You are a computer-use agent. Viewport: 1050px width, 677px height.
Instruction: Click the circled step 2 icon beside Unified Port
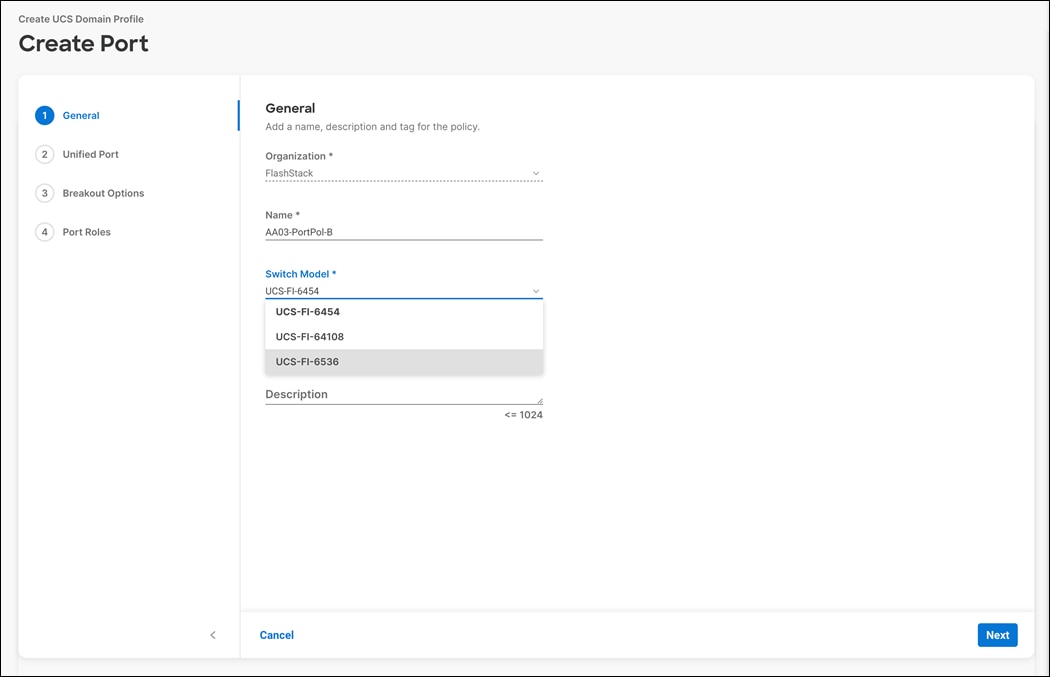click(44, 154)
